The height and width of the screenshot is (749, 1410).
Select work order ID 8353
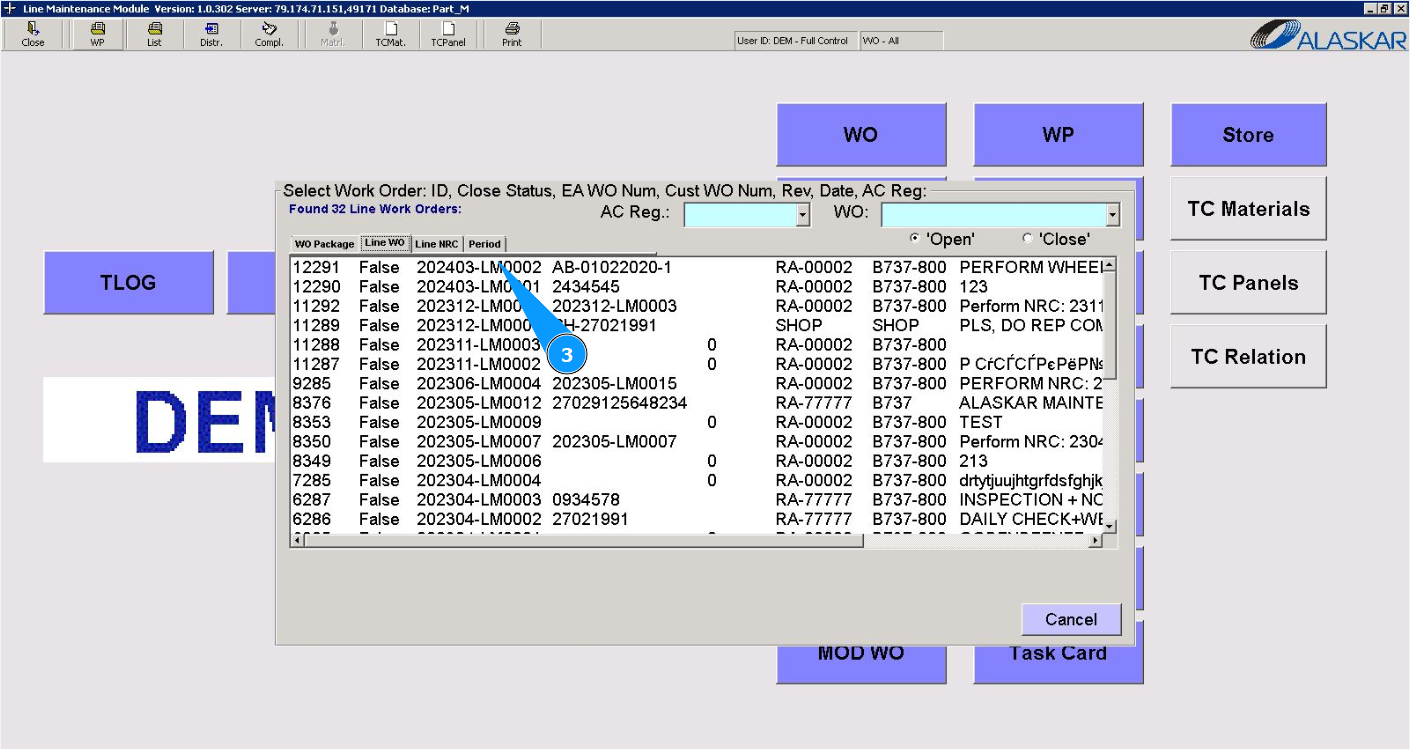[x=312, y=422]
